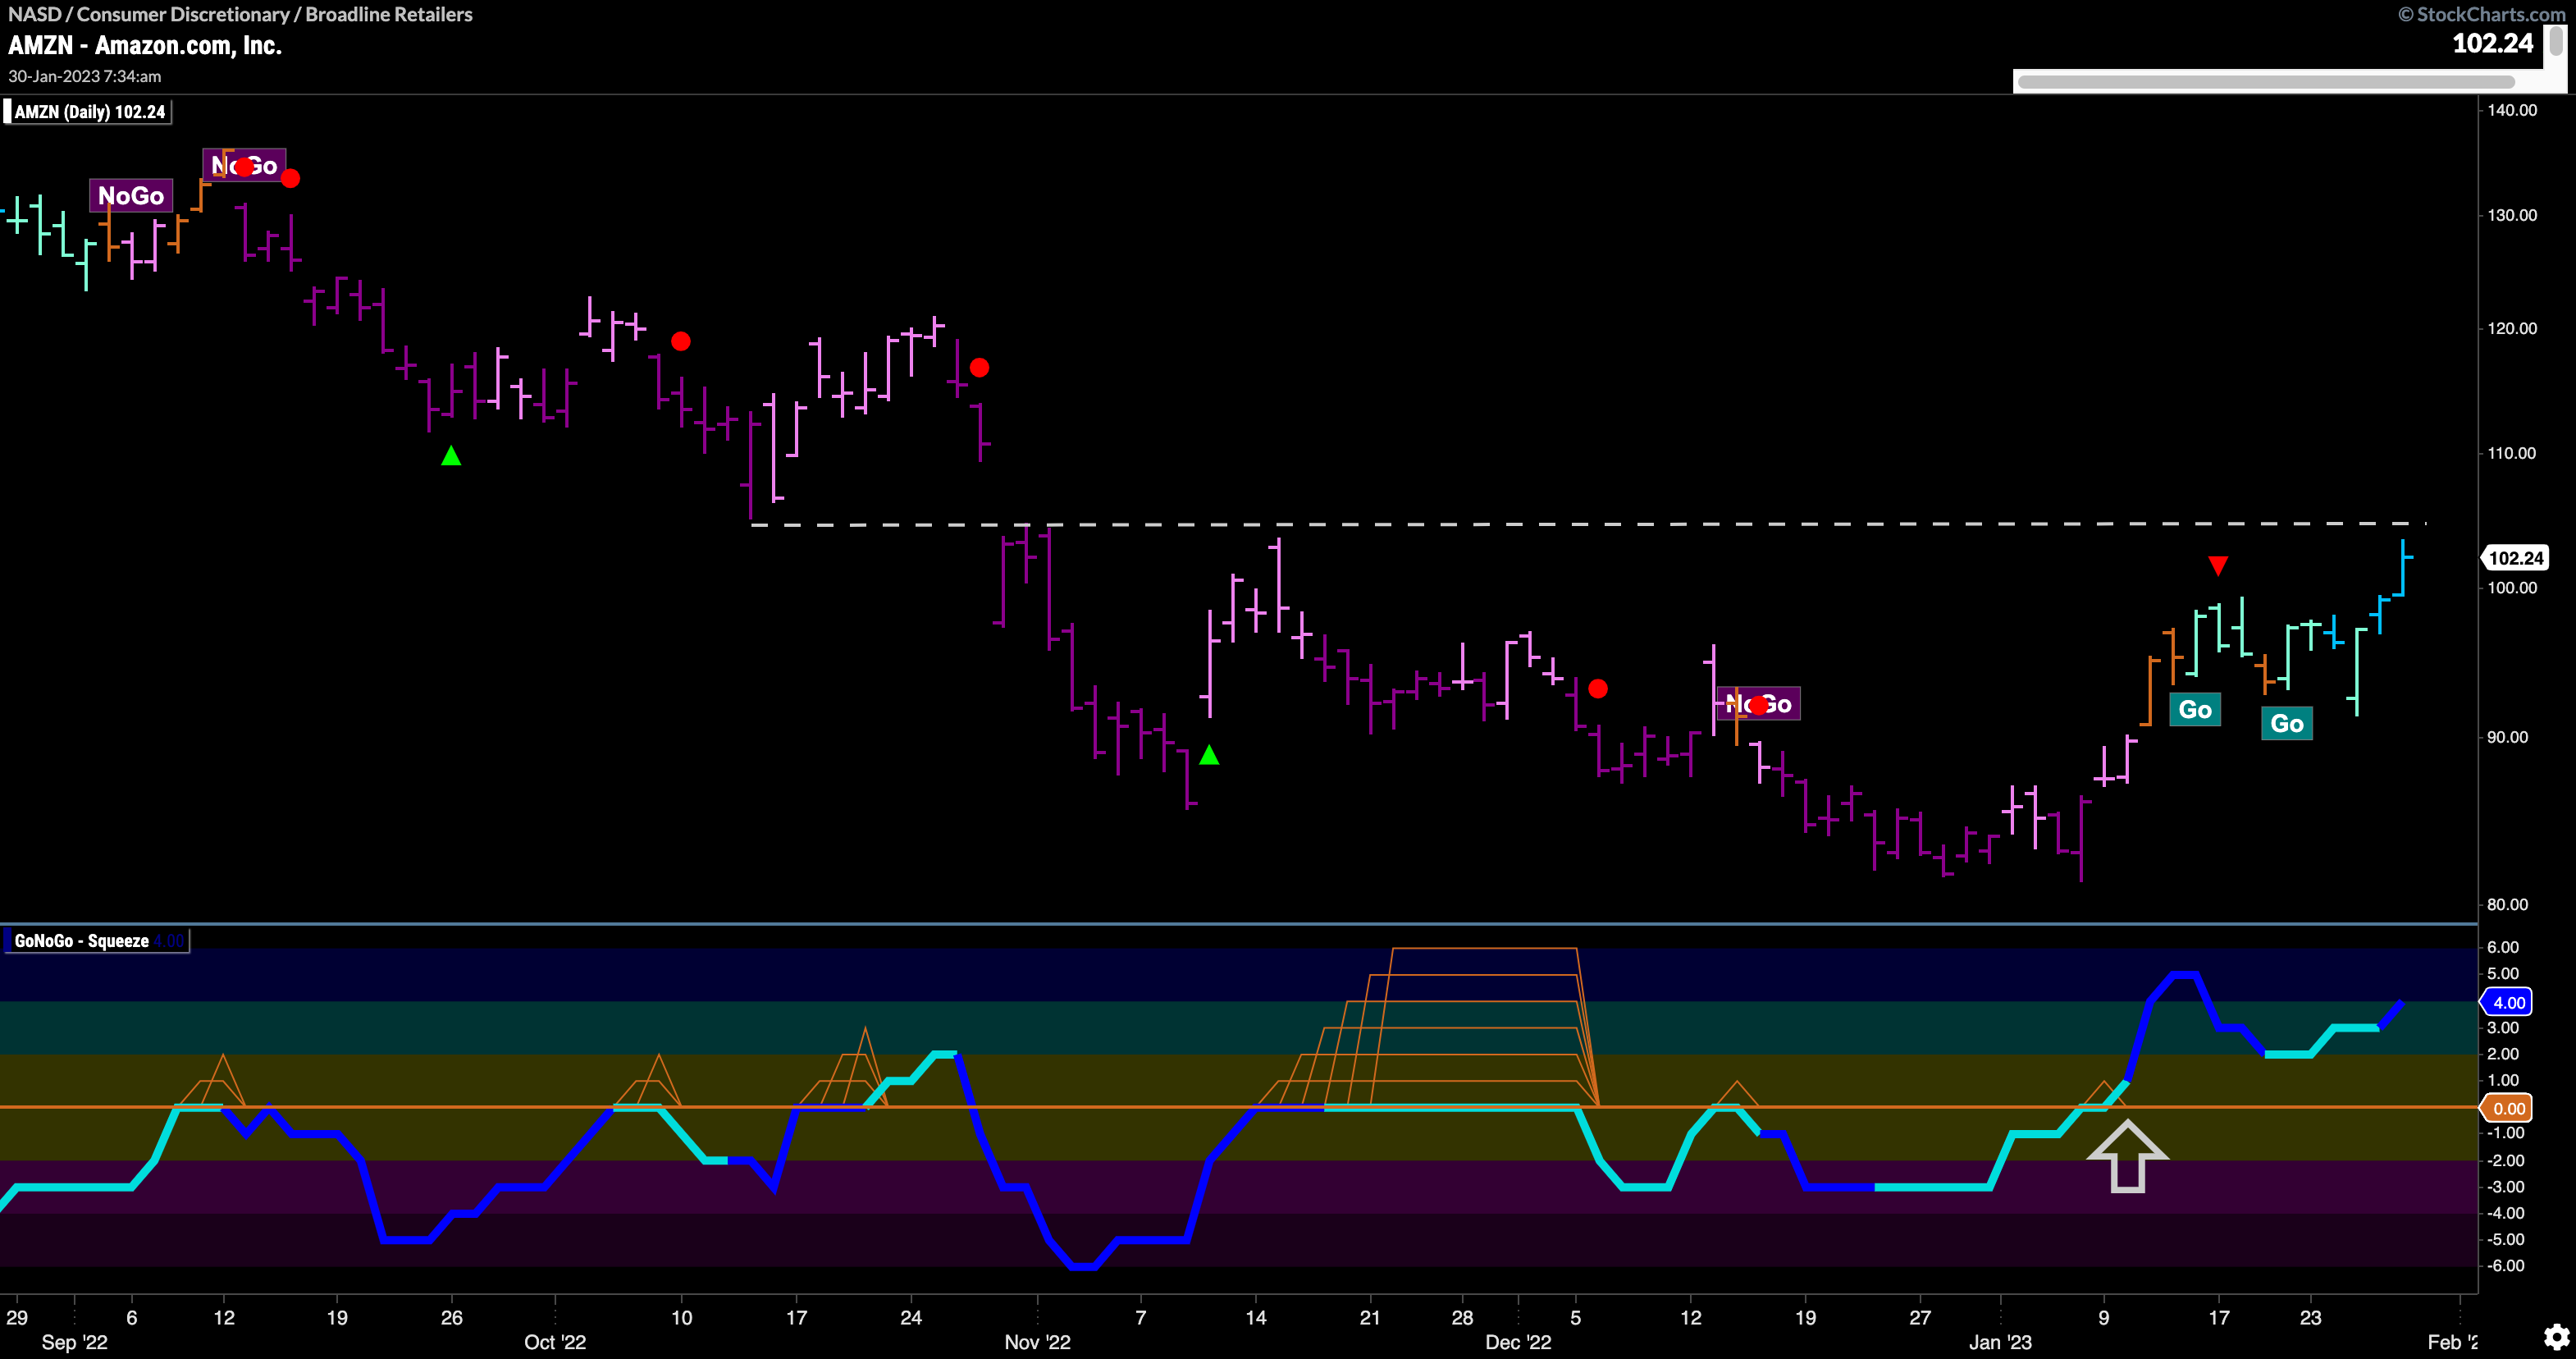The width and height of the screenshot is (2576, 1359).
Task: Click the green up-triangle marker in November
Action: [x=1209, y=755]
